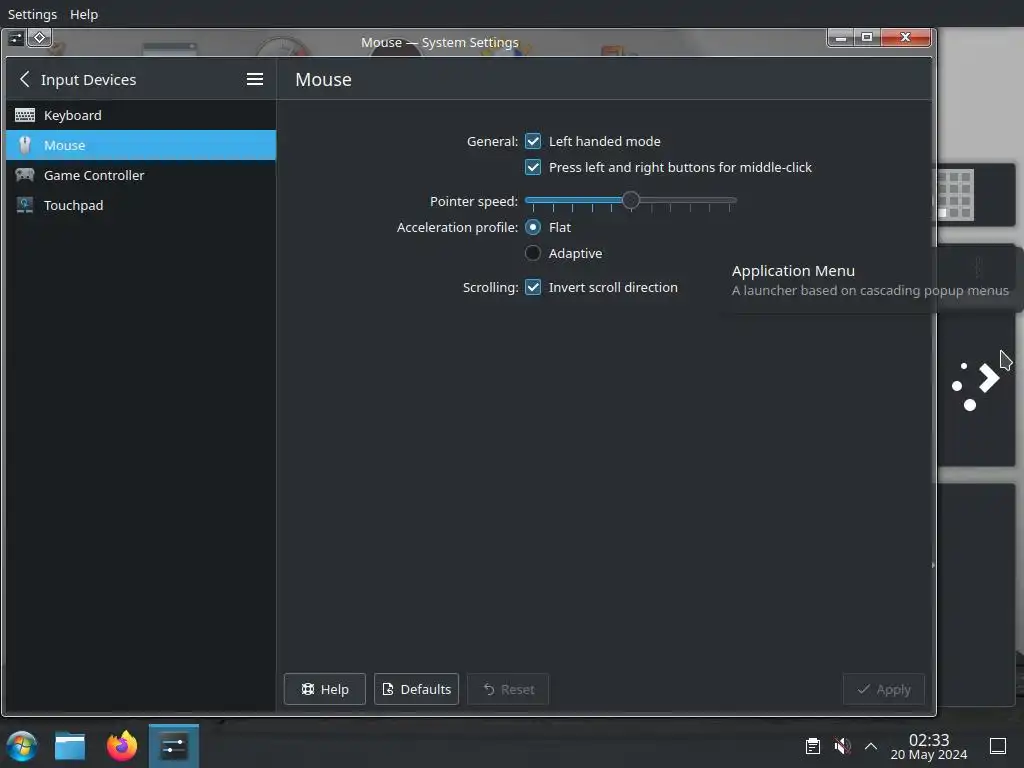
Task: Select the Application Menu widget icon
Action: (976, 386)
